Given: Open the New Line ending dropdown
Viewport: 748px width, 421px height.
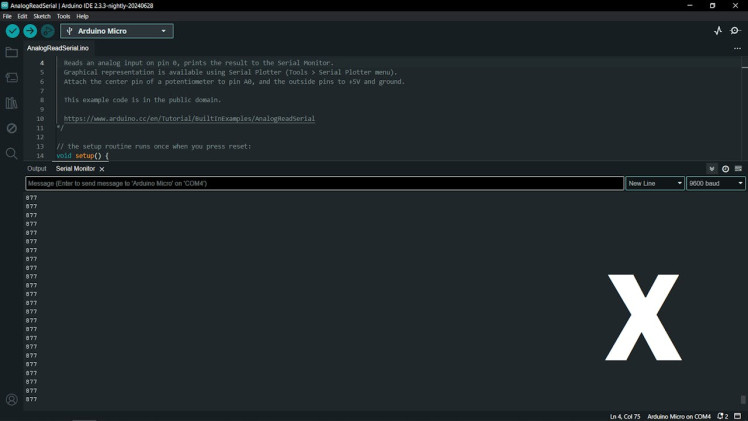Looking at the screenshot, I should click(654, 184).
